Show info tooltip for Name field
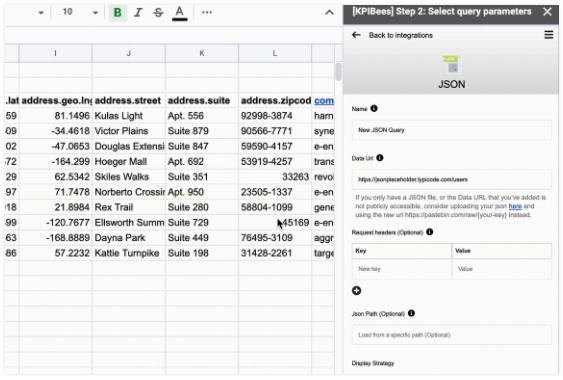The image size is (563, 380). pyautogui.click(x=374, y=108)
